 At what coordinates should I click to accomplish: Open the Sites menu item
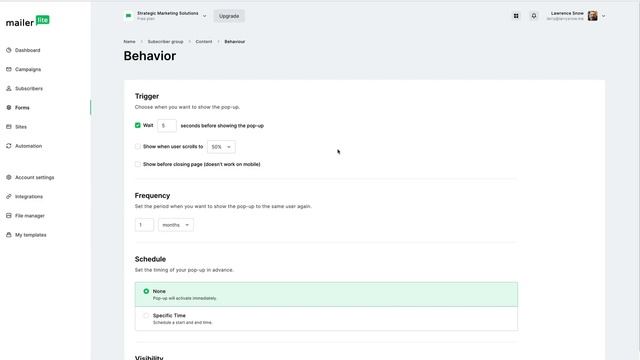click(x=21, y=127)
